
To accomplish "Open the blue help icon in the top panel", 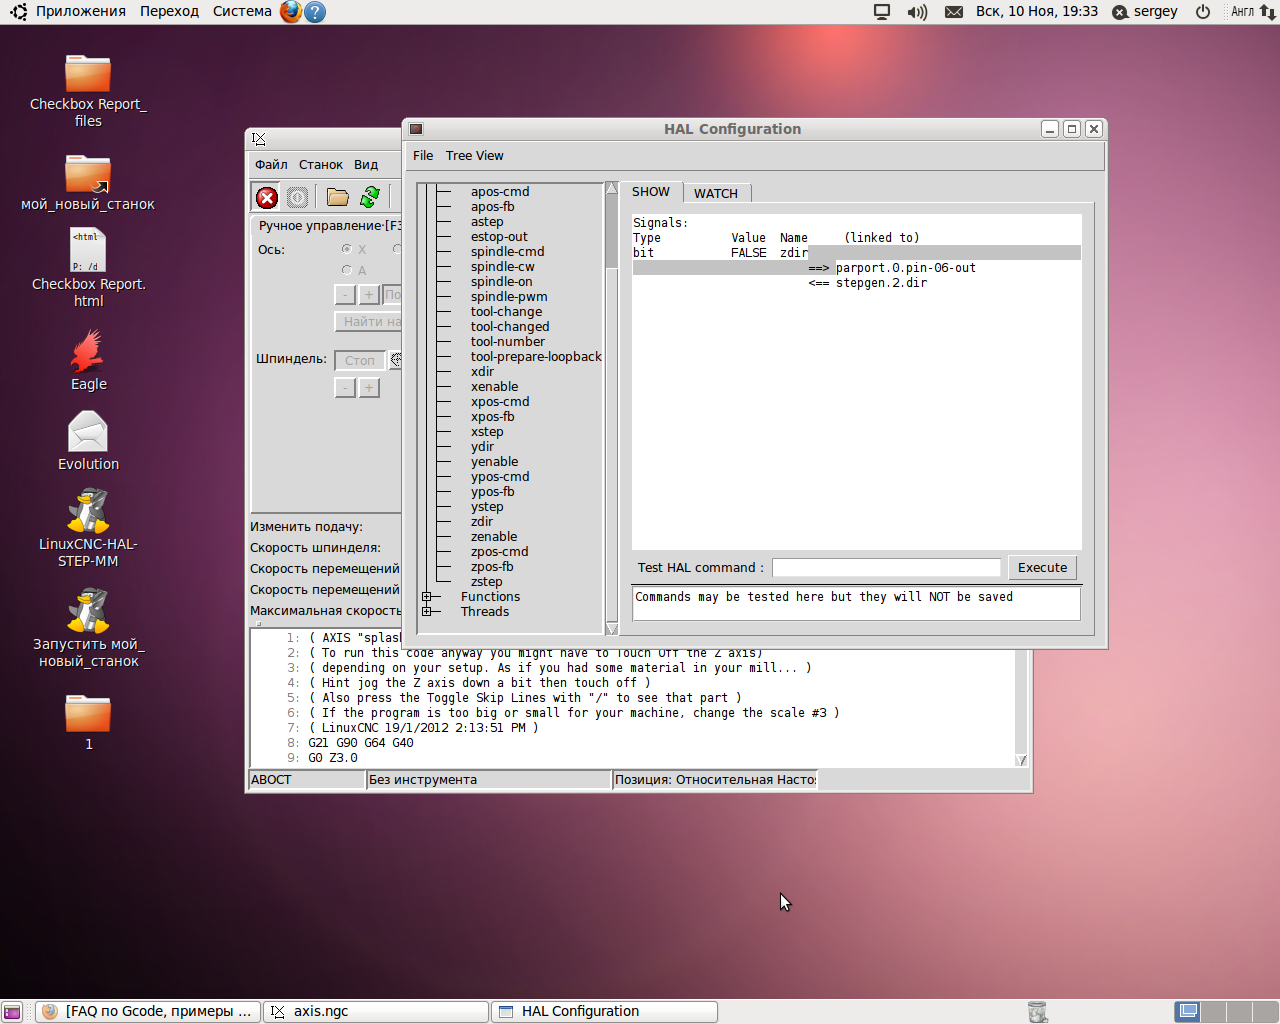I will [315, 12].
